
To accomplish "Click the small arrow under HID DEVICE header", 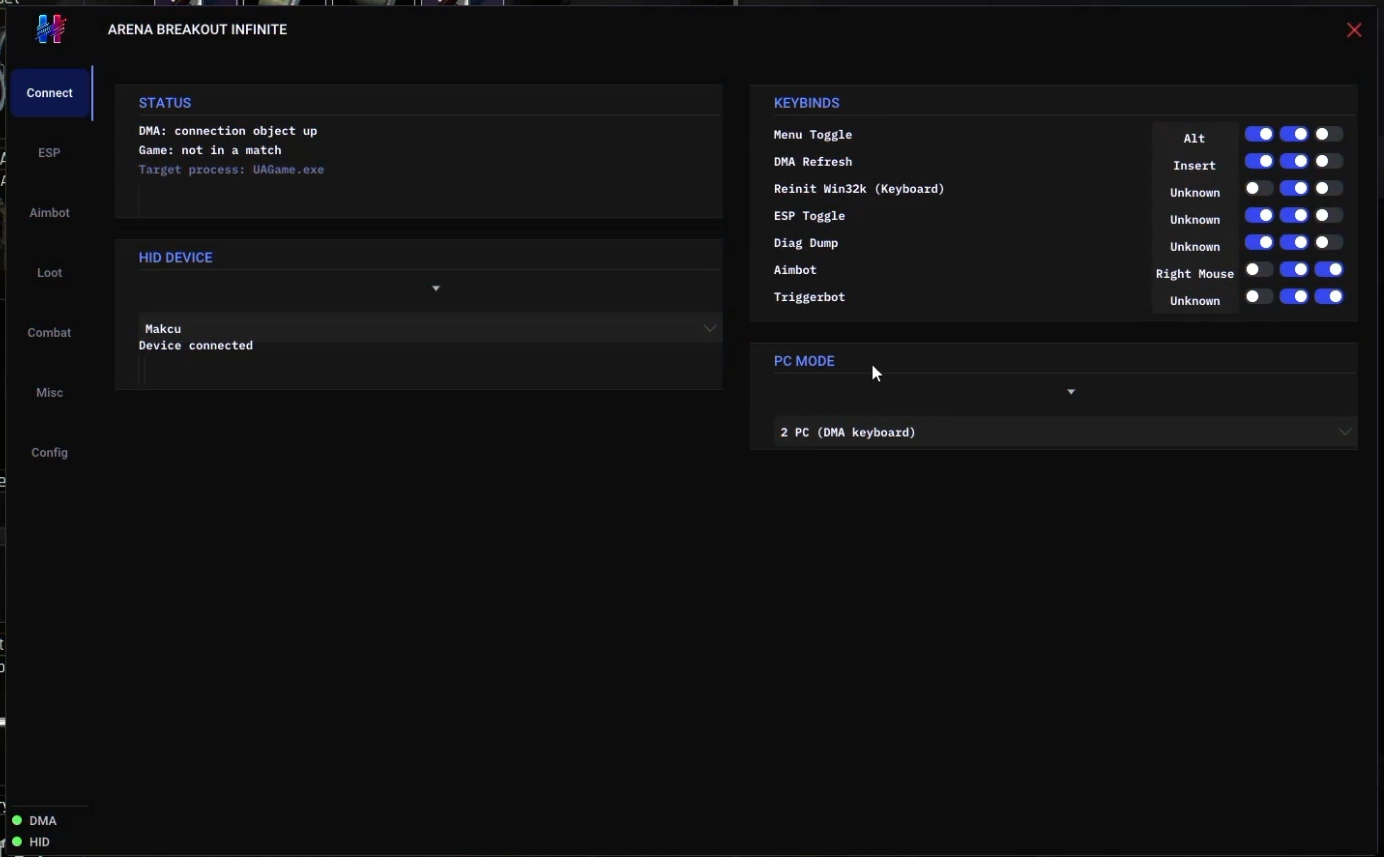I will [x=436, y=288].
